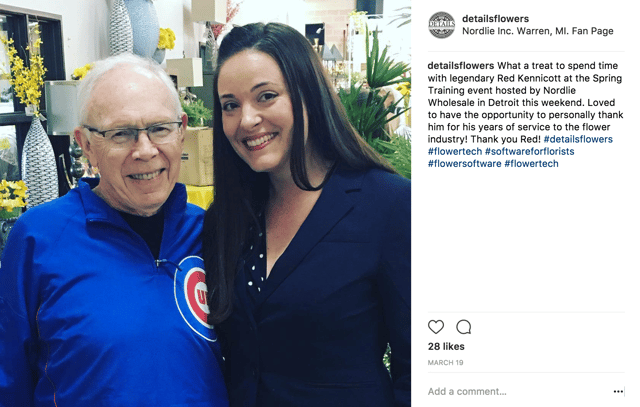
Task: Click the woman's face in photo
Action: point(255,111)
